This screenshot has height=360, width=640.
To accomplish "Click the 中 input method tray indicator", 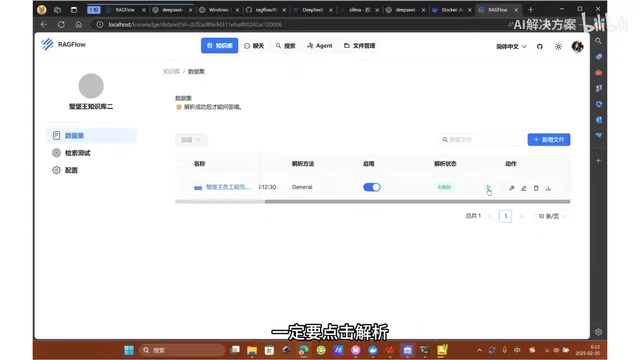I will [517, 350].
